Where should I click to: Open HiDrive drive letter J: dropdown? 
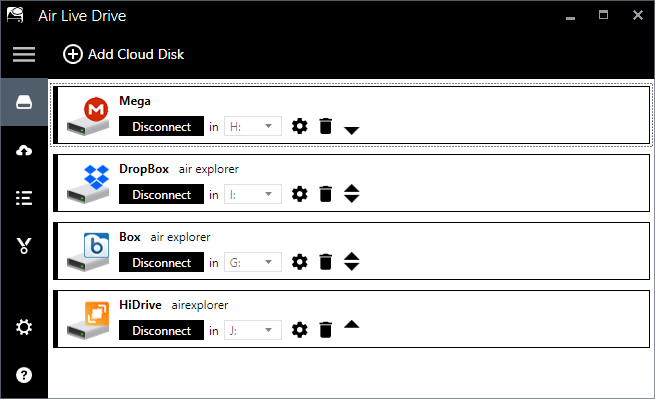tap(253, 330)
